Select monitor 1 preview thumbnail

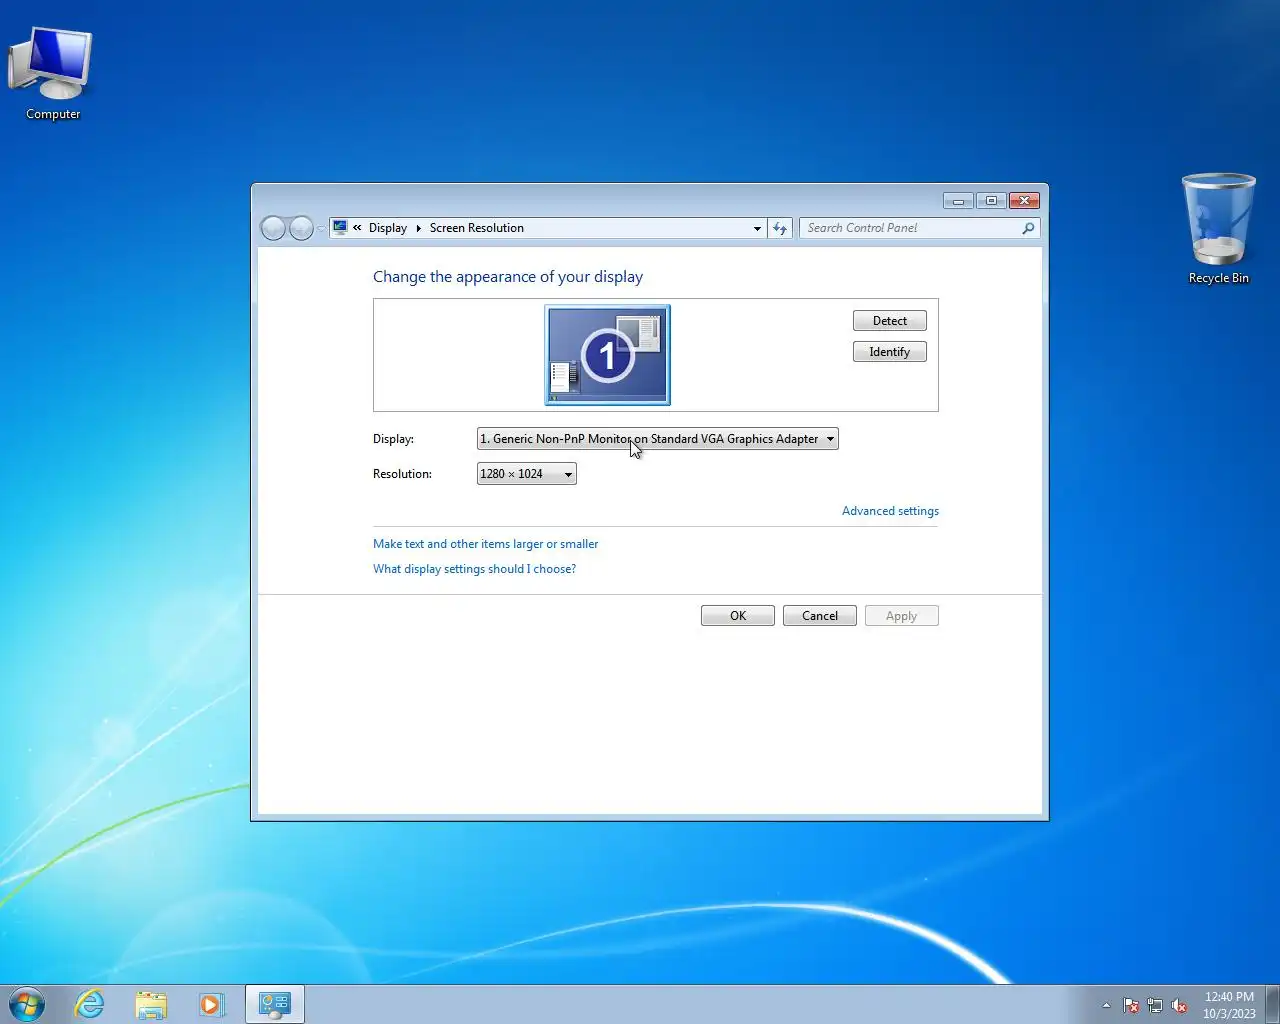tap(607, 355)
